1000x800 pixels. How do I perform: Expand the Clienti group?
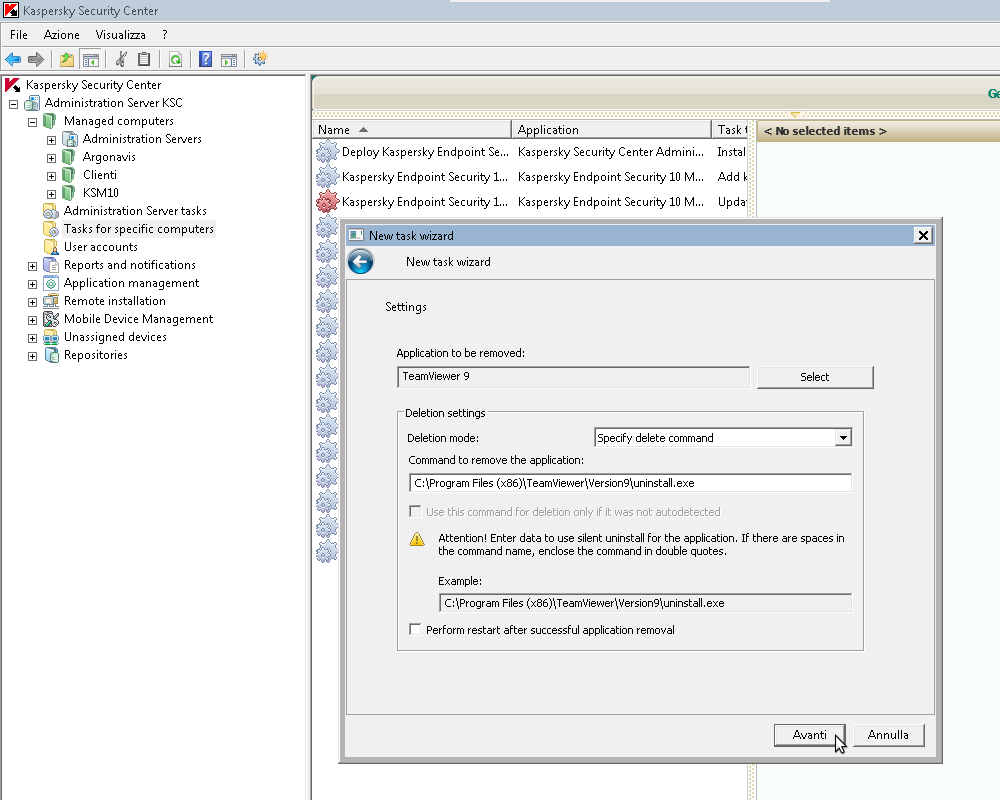52,175
